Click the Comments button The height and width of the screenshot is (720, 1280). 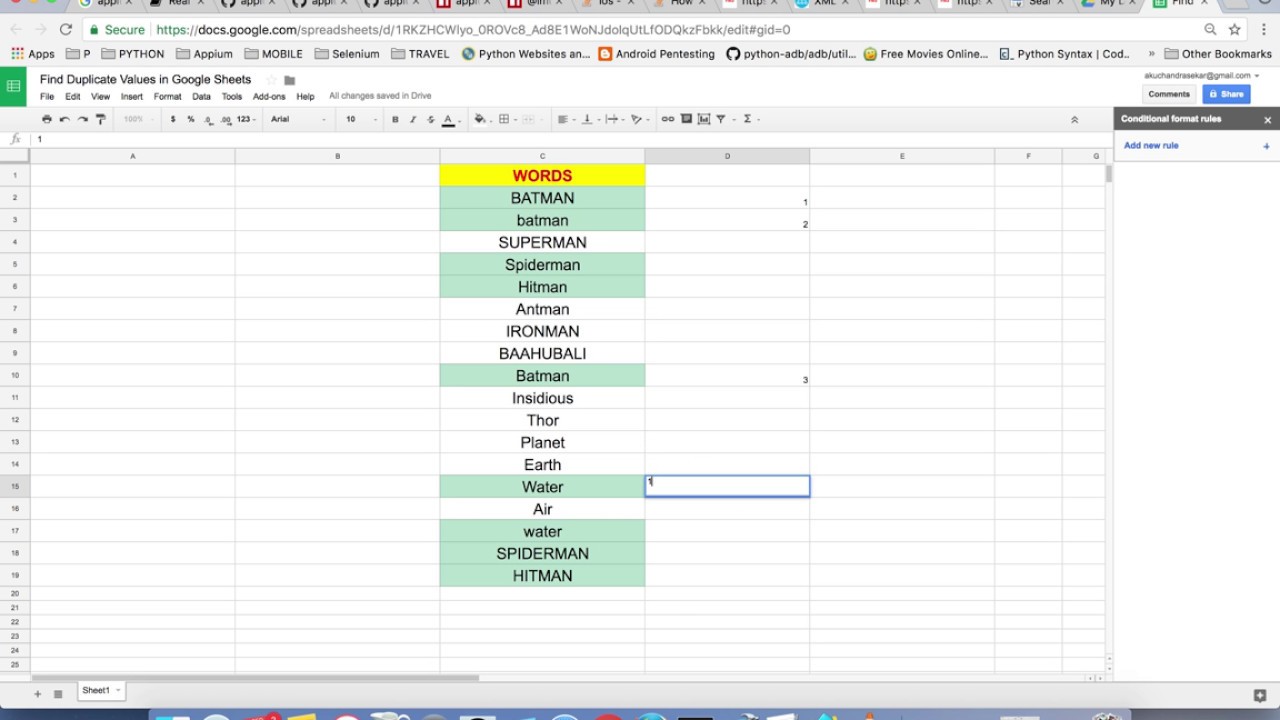coord(1169,94)
